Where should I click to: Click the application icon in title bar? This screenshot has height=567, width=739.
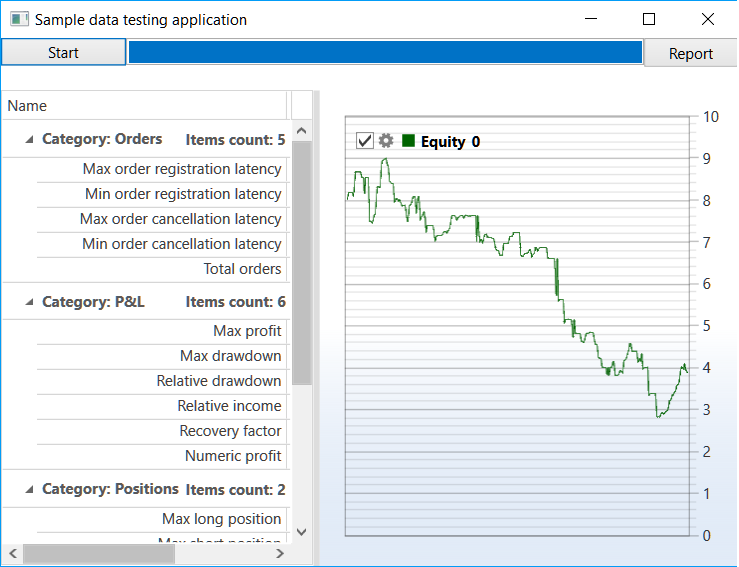[x=19, y=19]
